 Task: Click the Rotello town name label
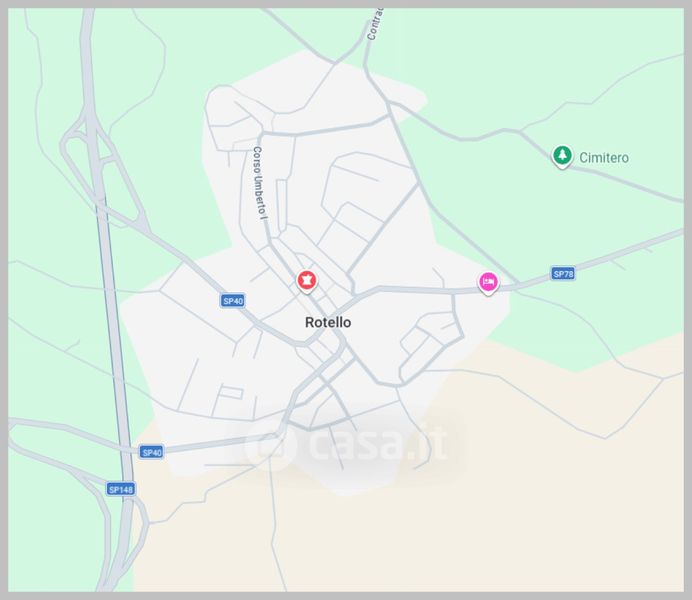tap(328, 322)
